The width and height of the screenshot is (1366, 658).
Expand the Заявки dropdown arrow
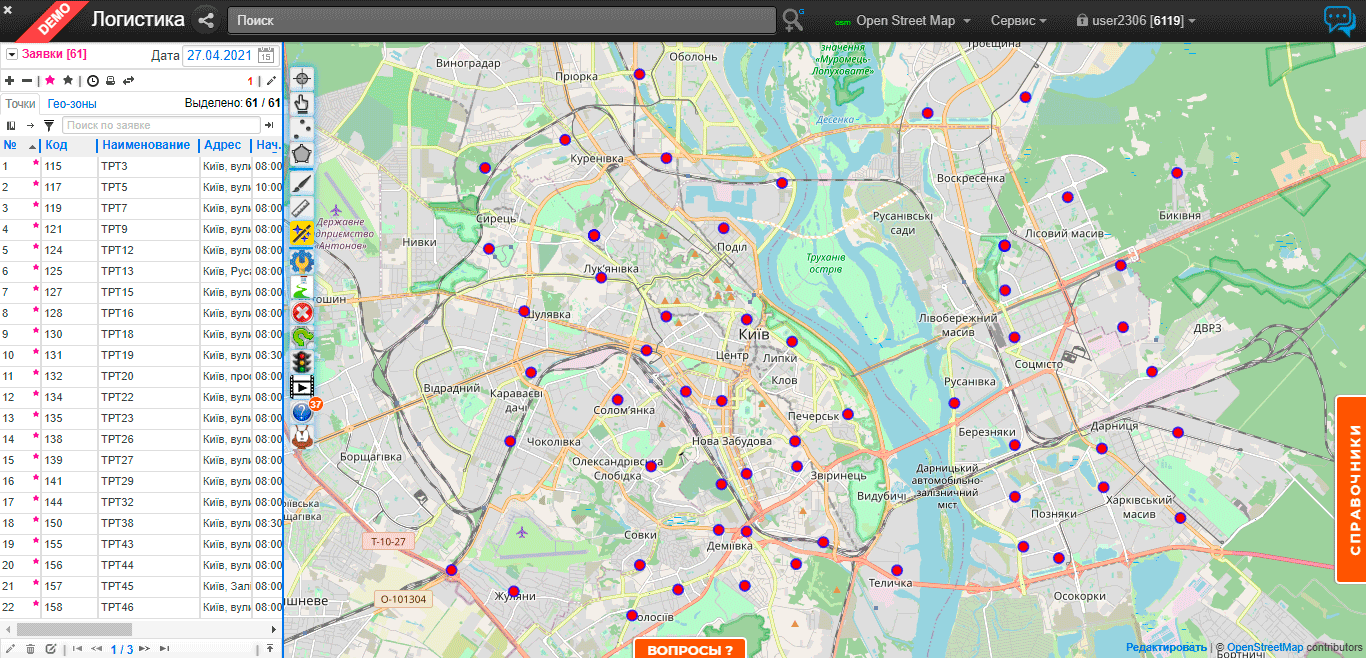[x=12, y=55]
